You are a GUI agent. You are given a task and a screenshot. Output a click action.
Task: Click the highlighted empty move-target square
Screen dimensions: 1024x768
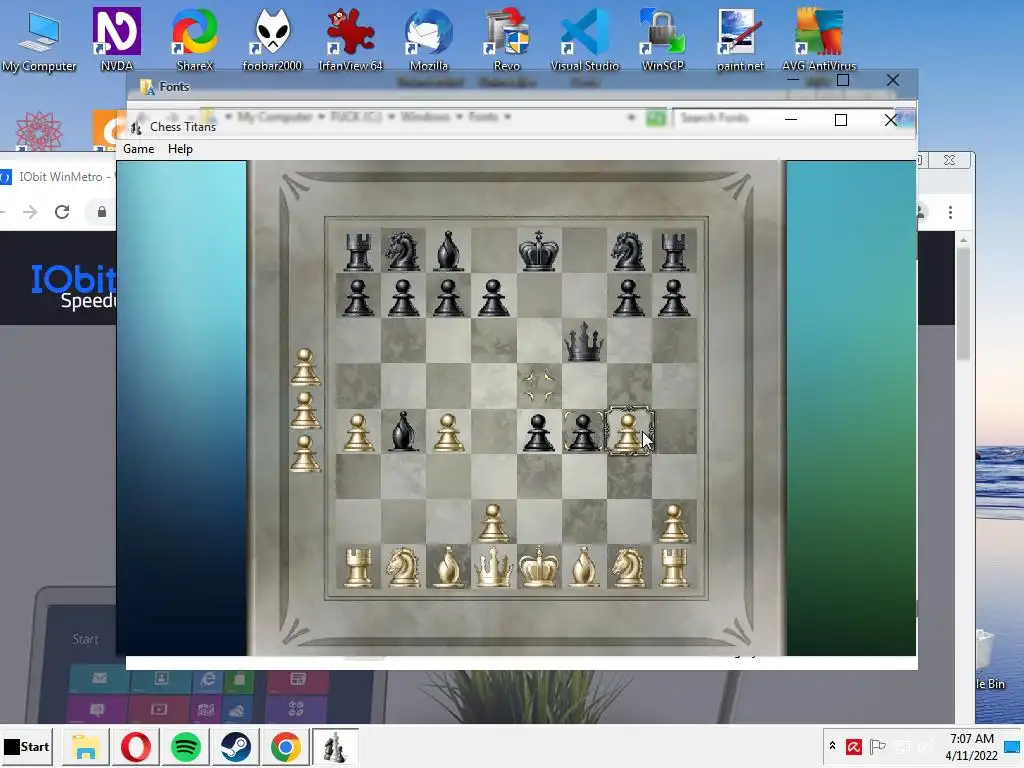[539, 385]
